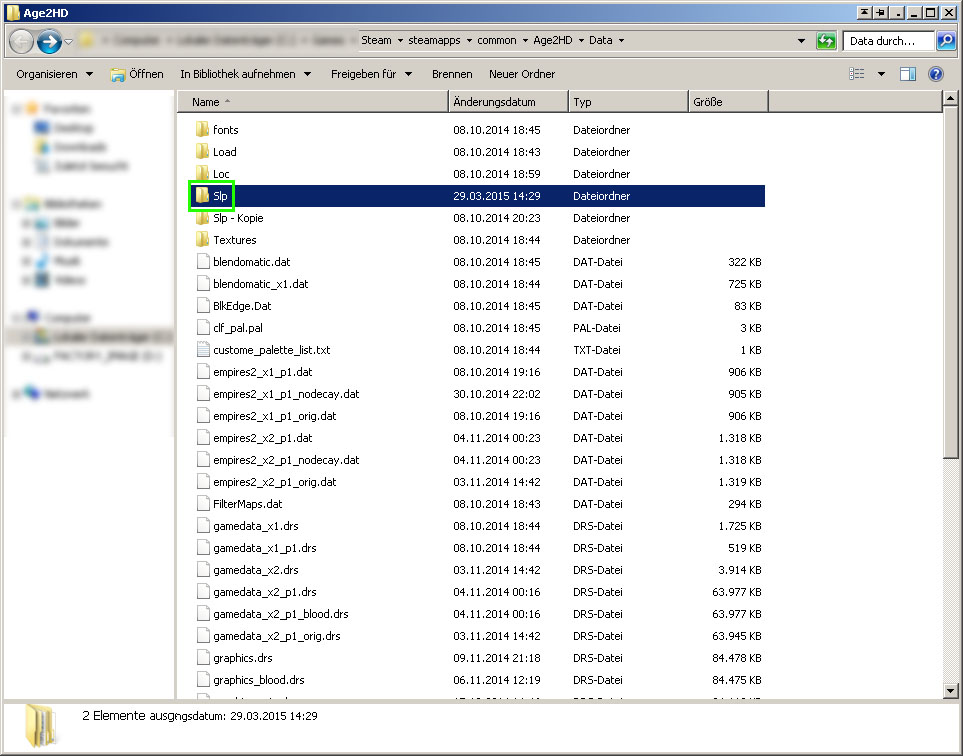Select file empires2_x1_p1.dat
The height and width of the screenshot is (756, 963).
[x=262, y=372]
